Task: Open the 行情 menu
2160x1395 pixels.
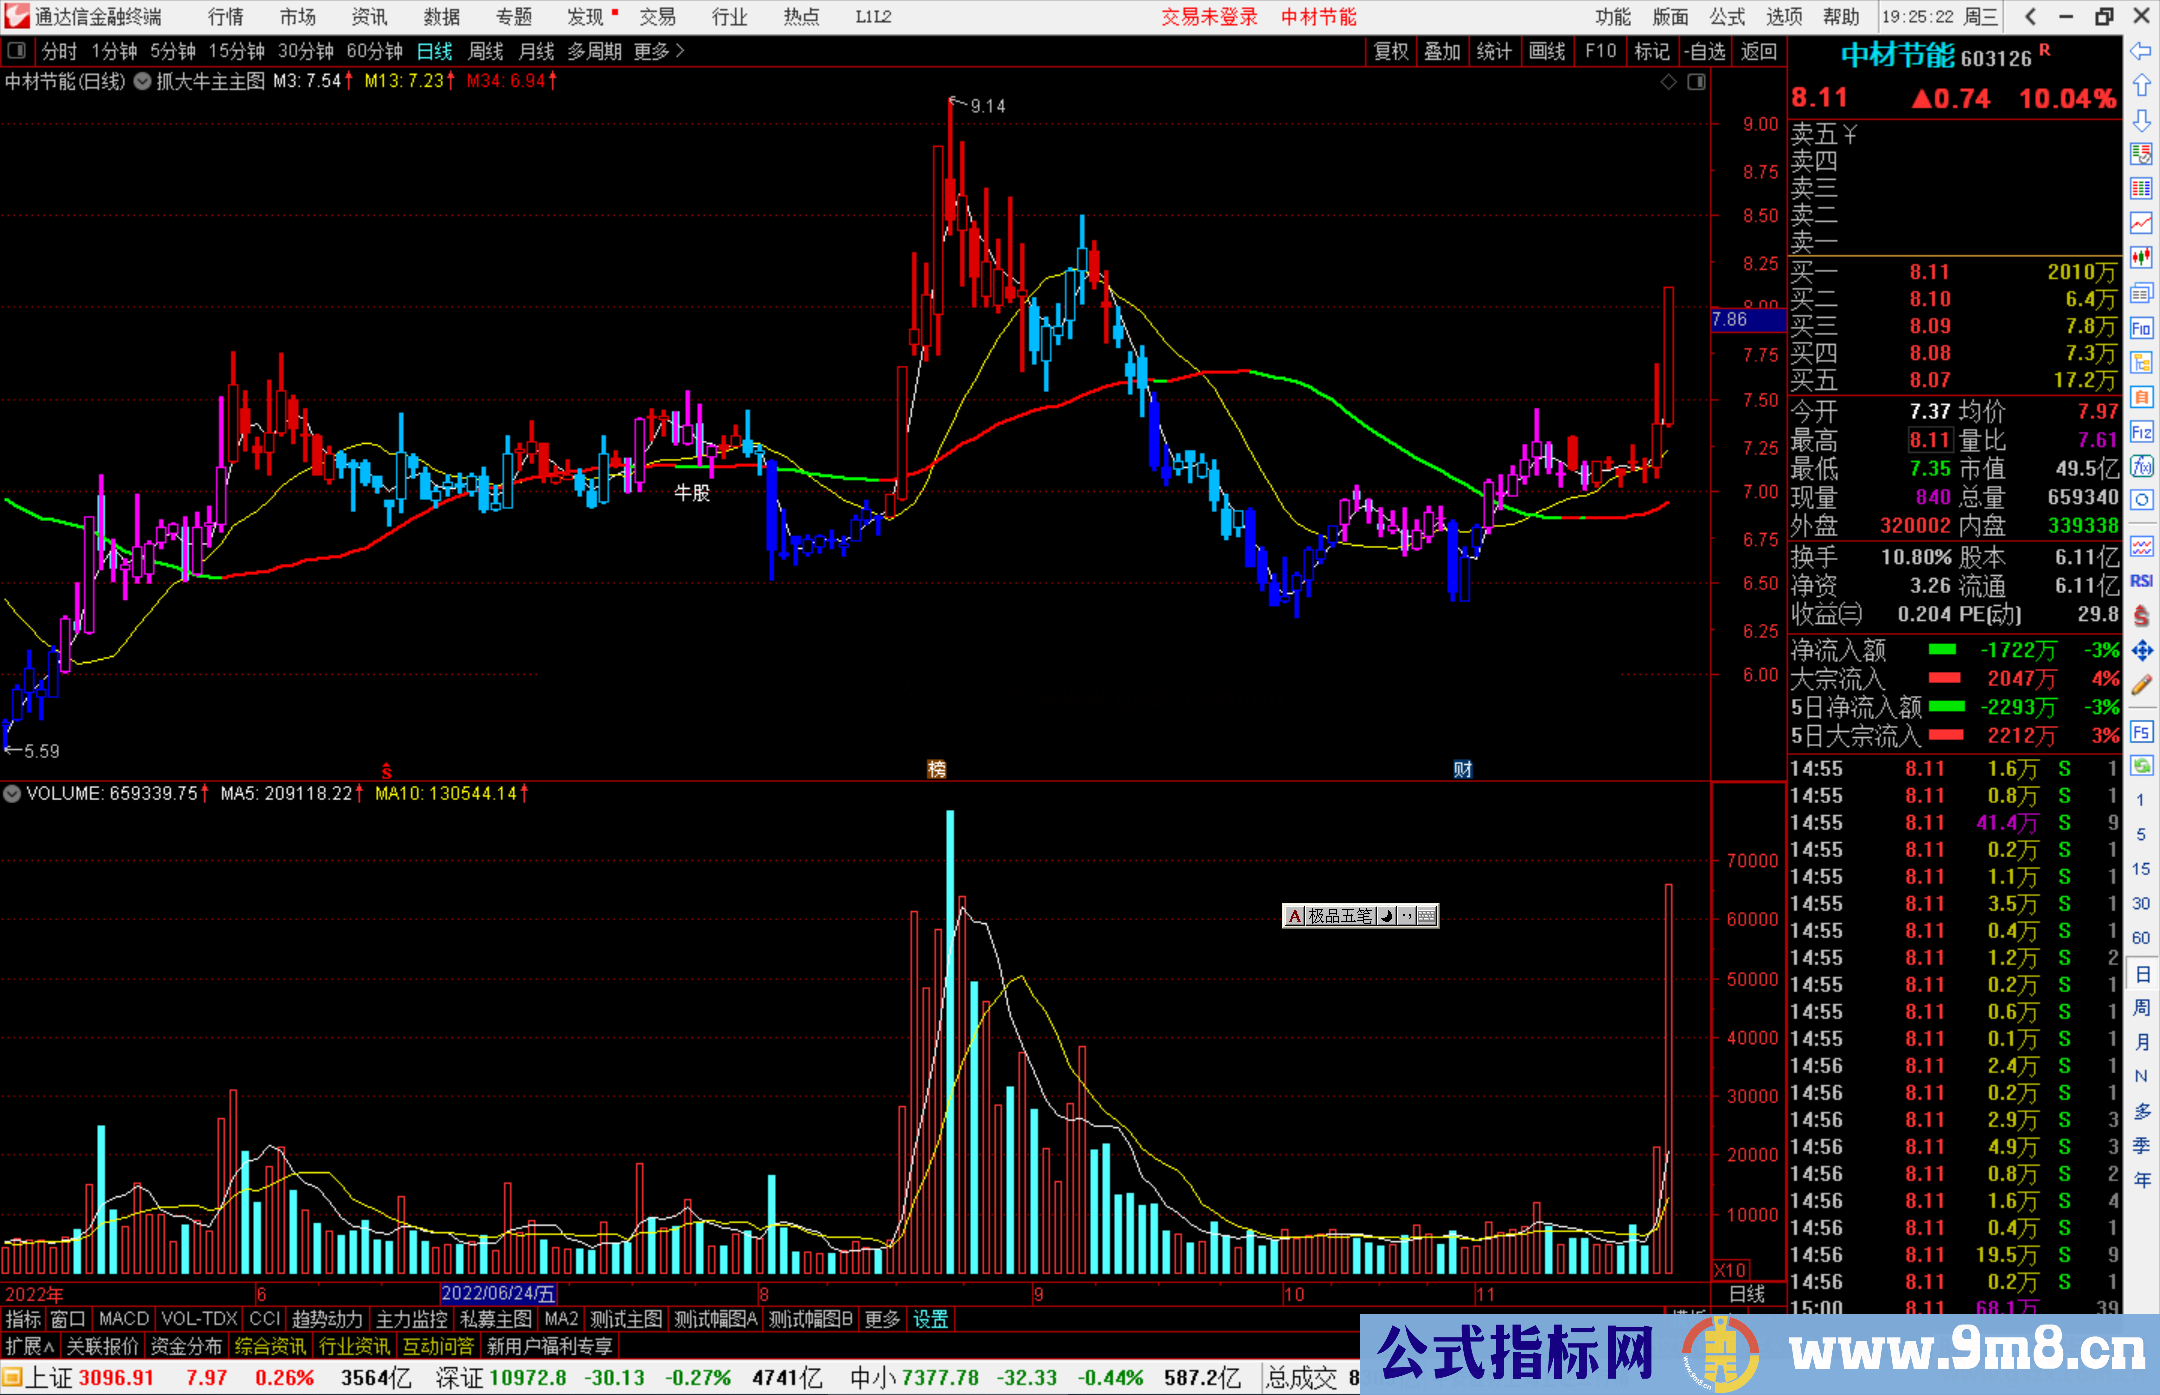Action: (226, 17)
